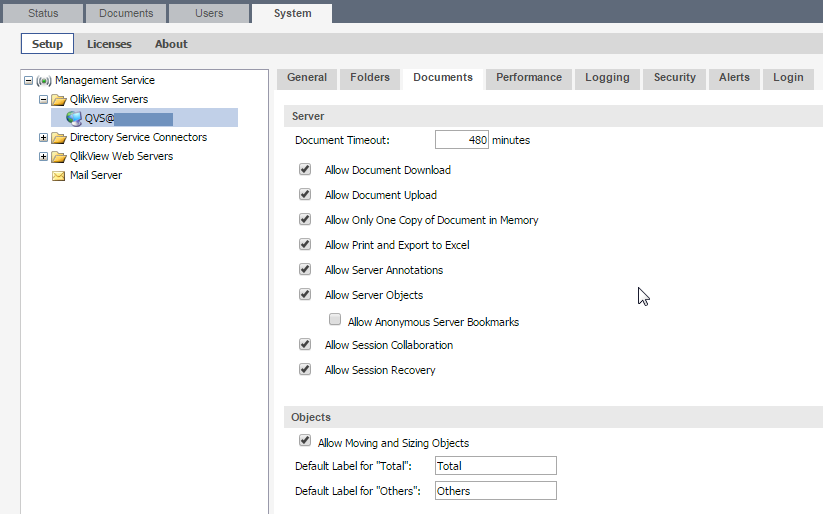The height and width of the screenshot is (514, 823).
Task: Uncheck Allow Only One Copy of Document in Memory
Action: pos(305,219)
